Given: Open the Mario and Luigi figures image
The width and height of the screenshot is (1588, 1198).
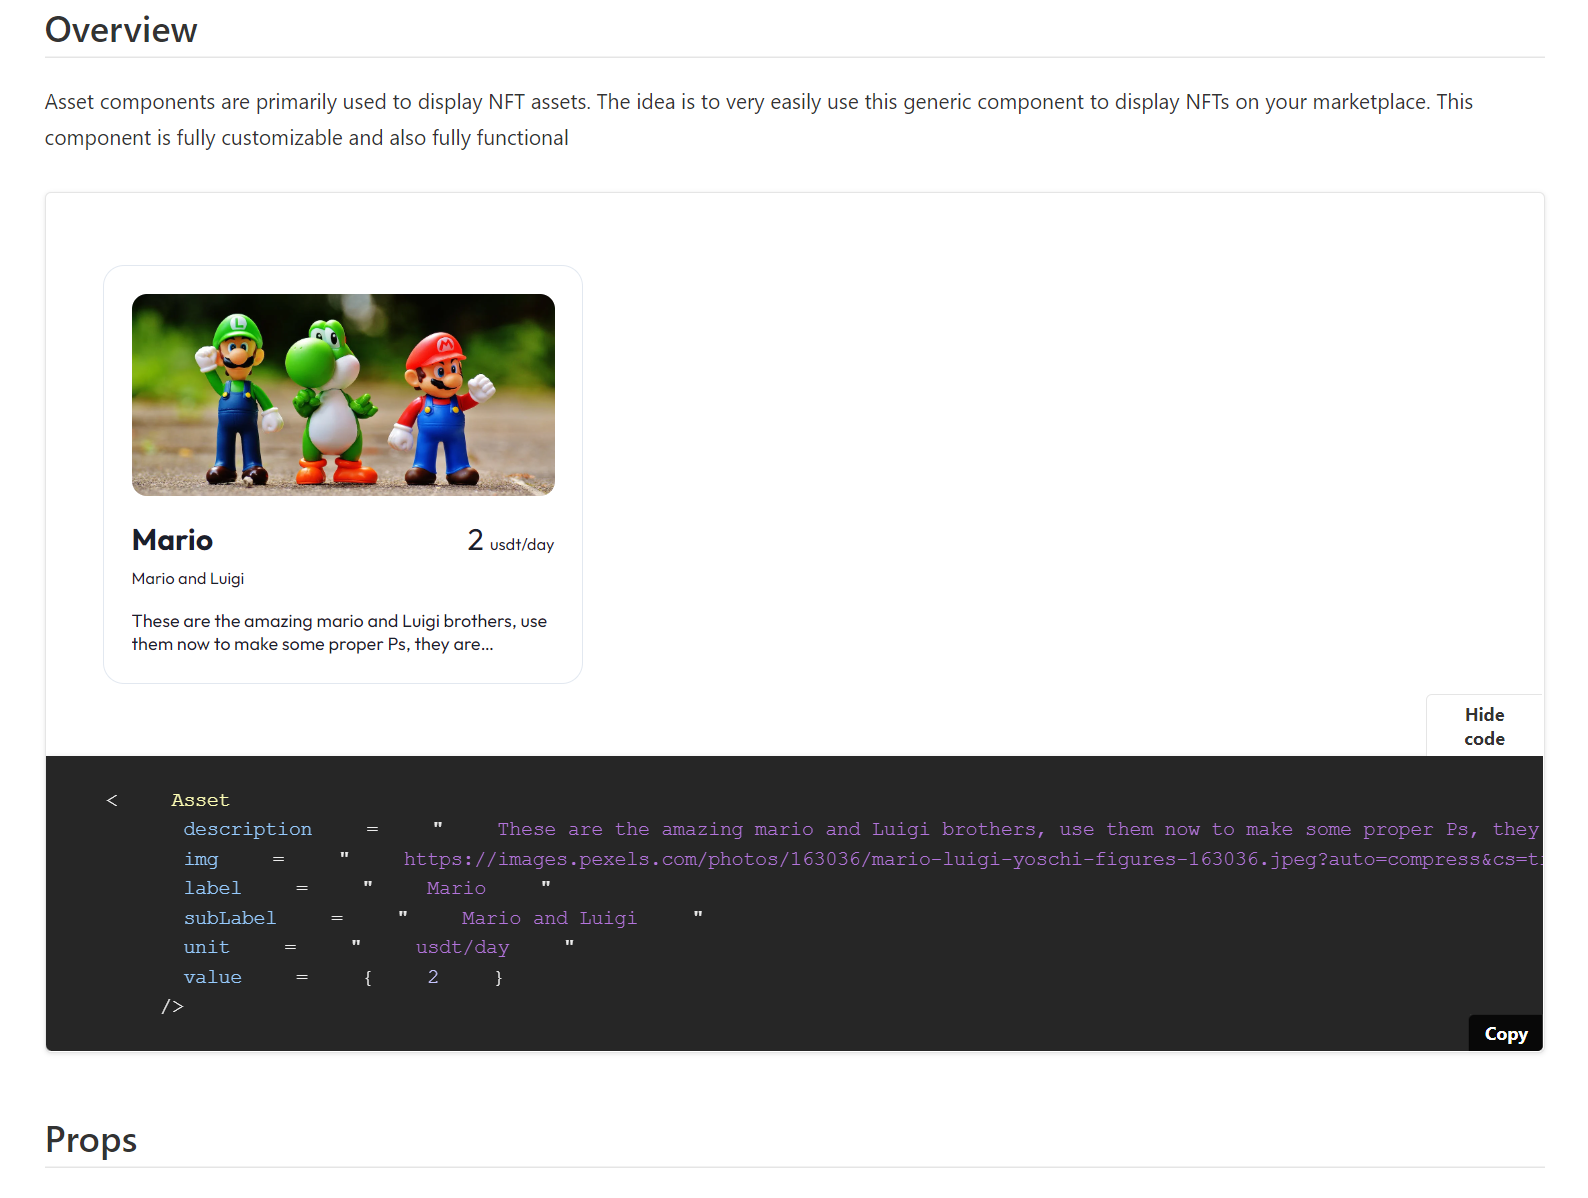Looking at the screenshot, I should 343,395.
